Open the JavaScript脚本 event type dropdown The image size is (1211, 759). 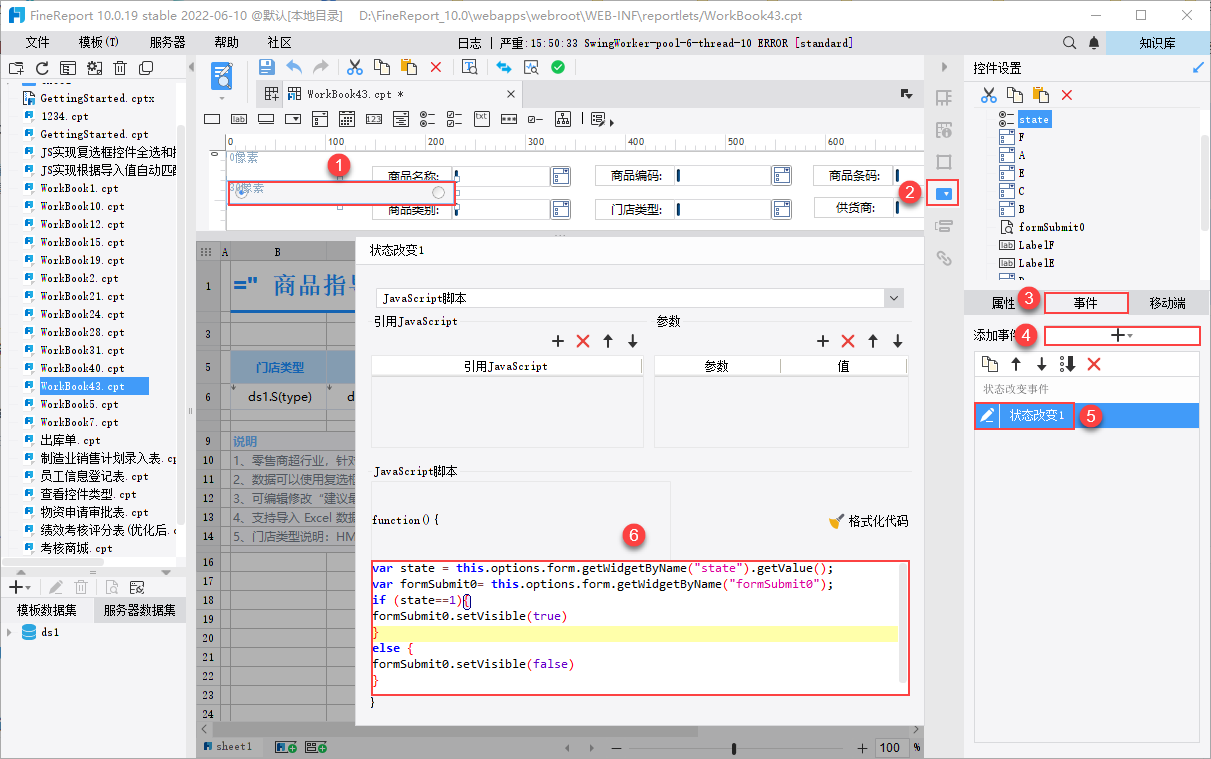pos(894,298)
